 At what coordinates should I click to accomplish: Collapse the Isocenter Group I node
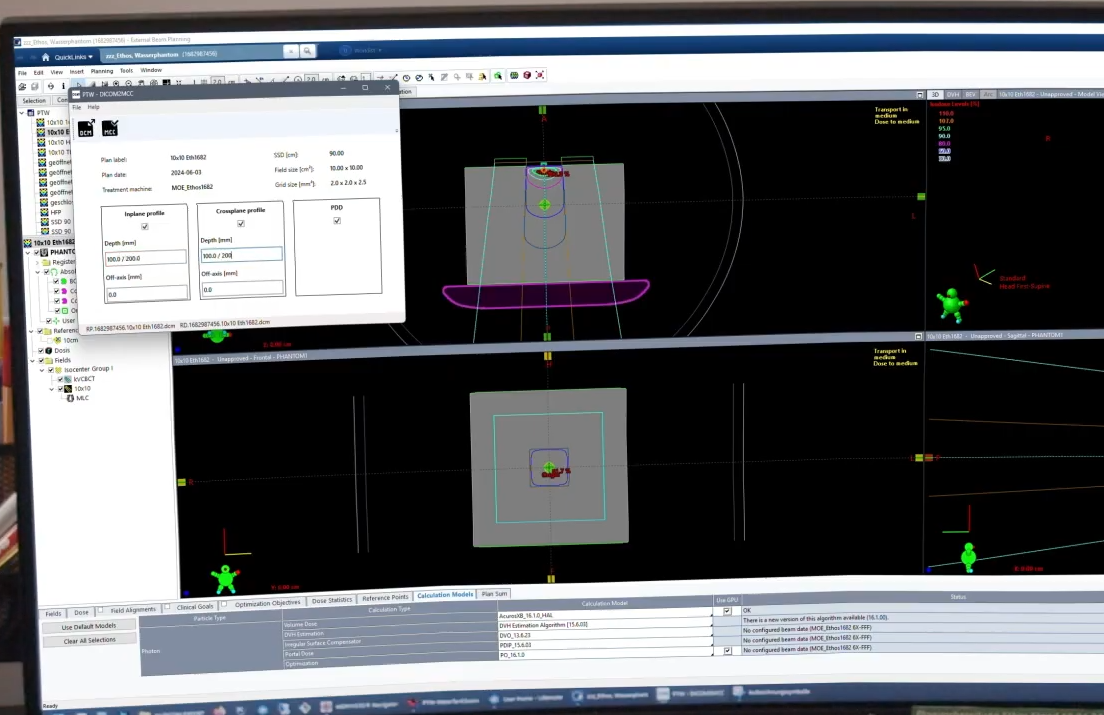(x=43, y=369)
